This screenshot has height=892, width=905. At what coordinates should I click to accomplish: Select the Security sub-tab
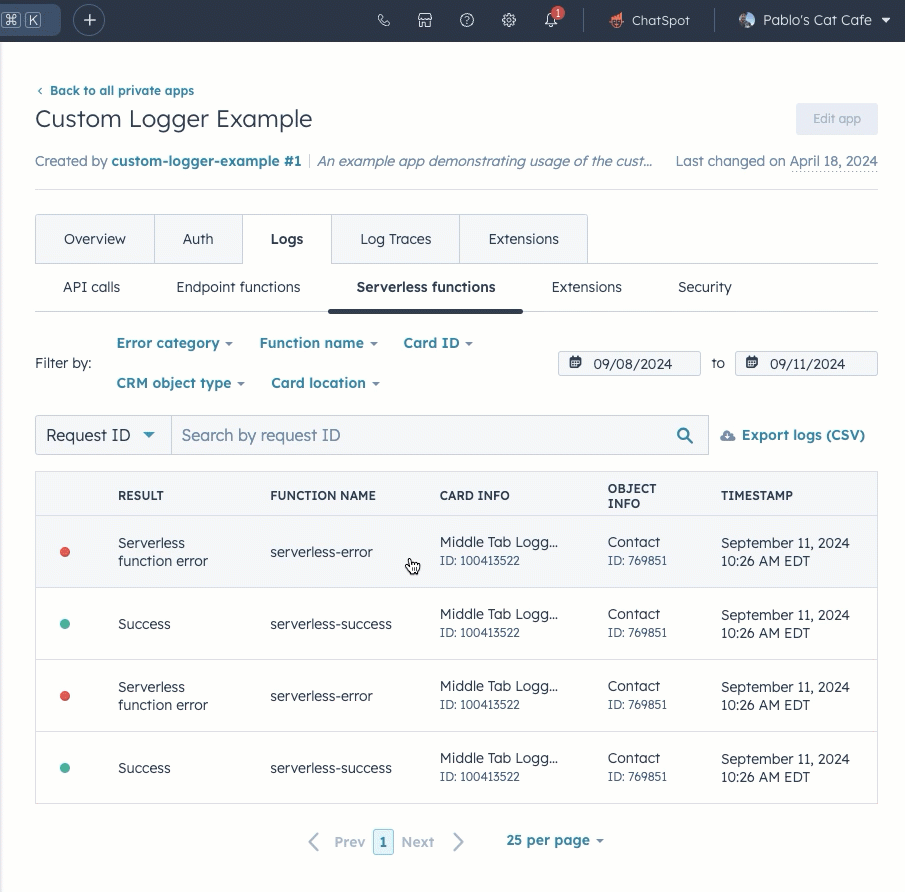pyautogui.click(x=704, y=287)
